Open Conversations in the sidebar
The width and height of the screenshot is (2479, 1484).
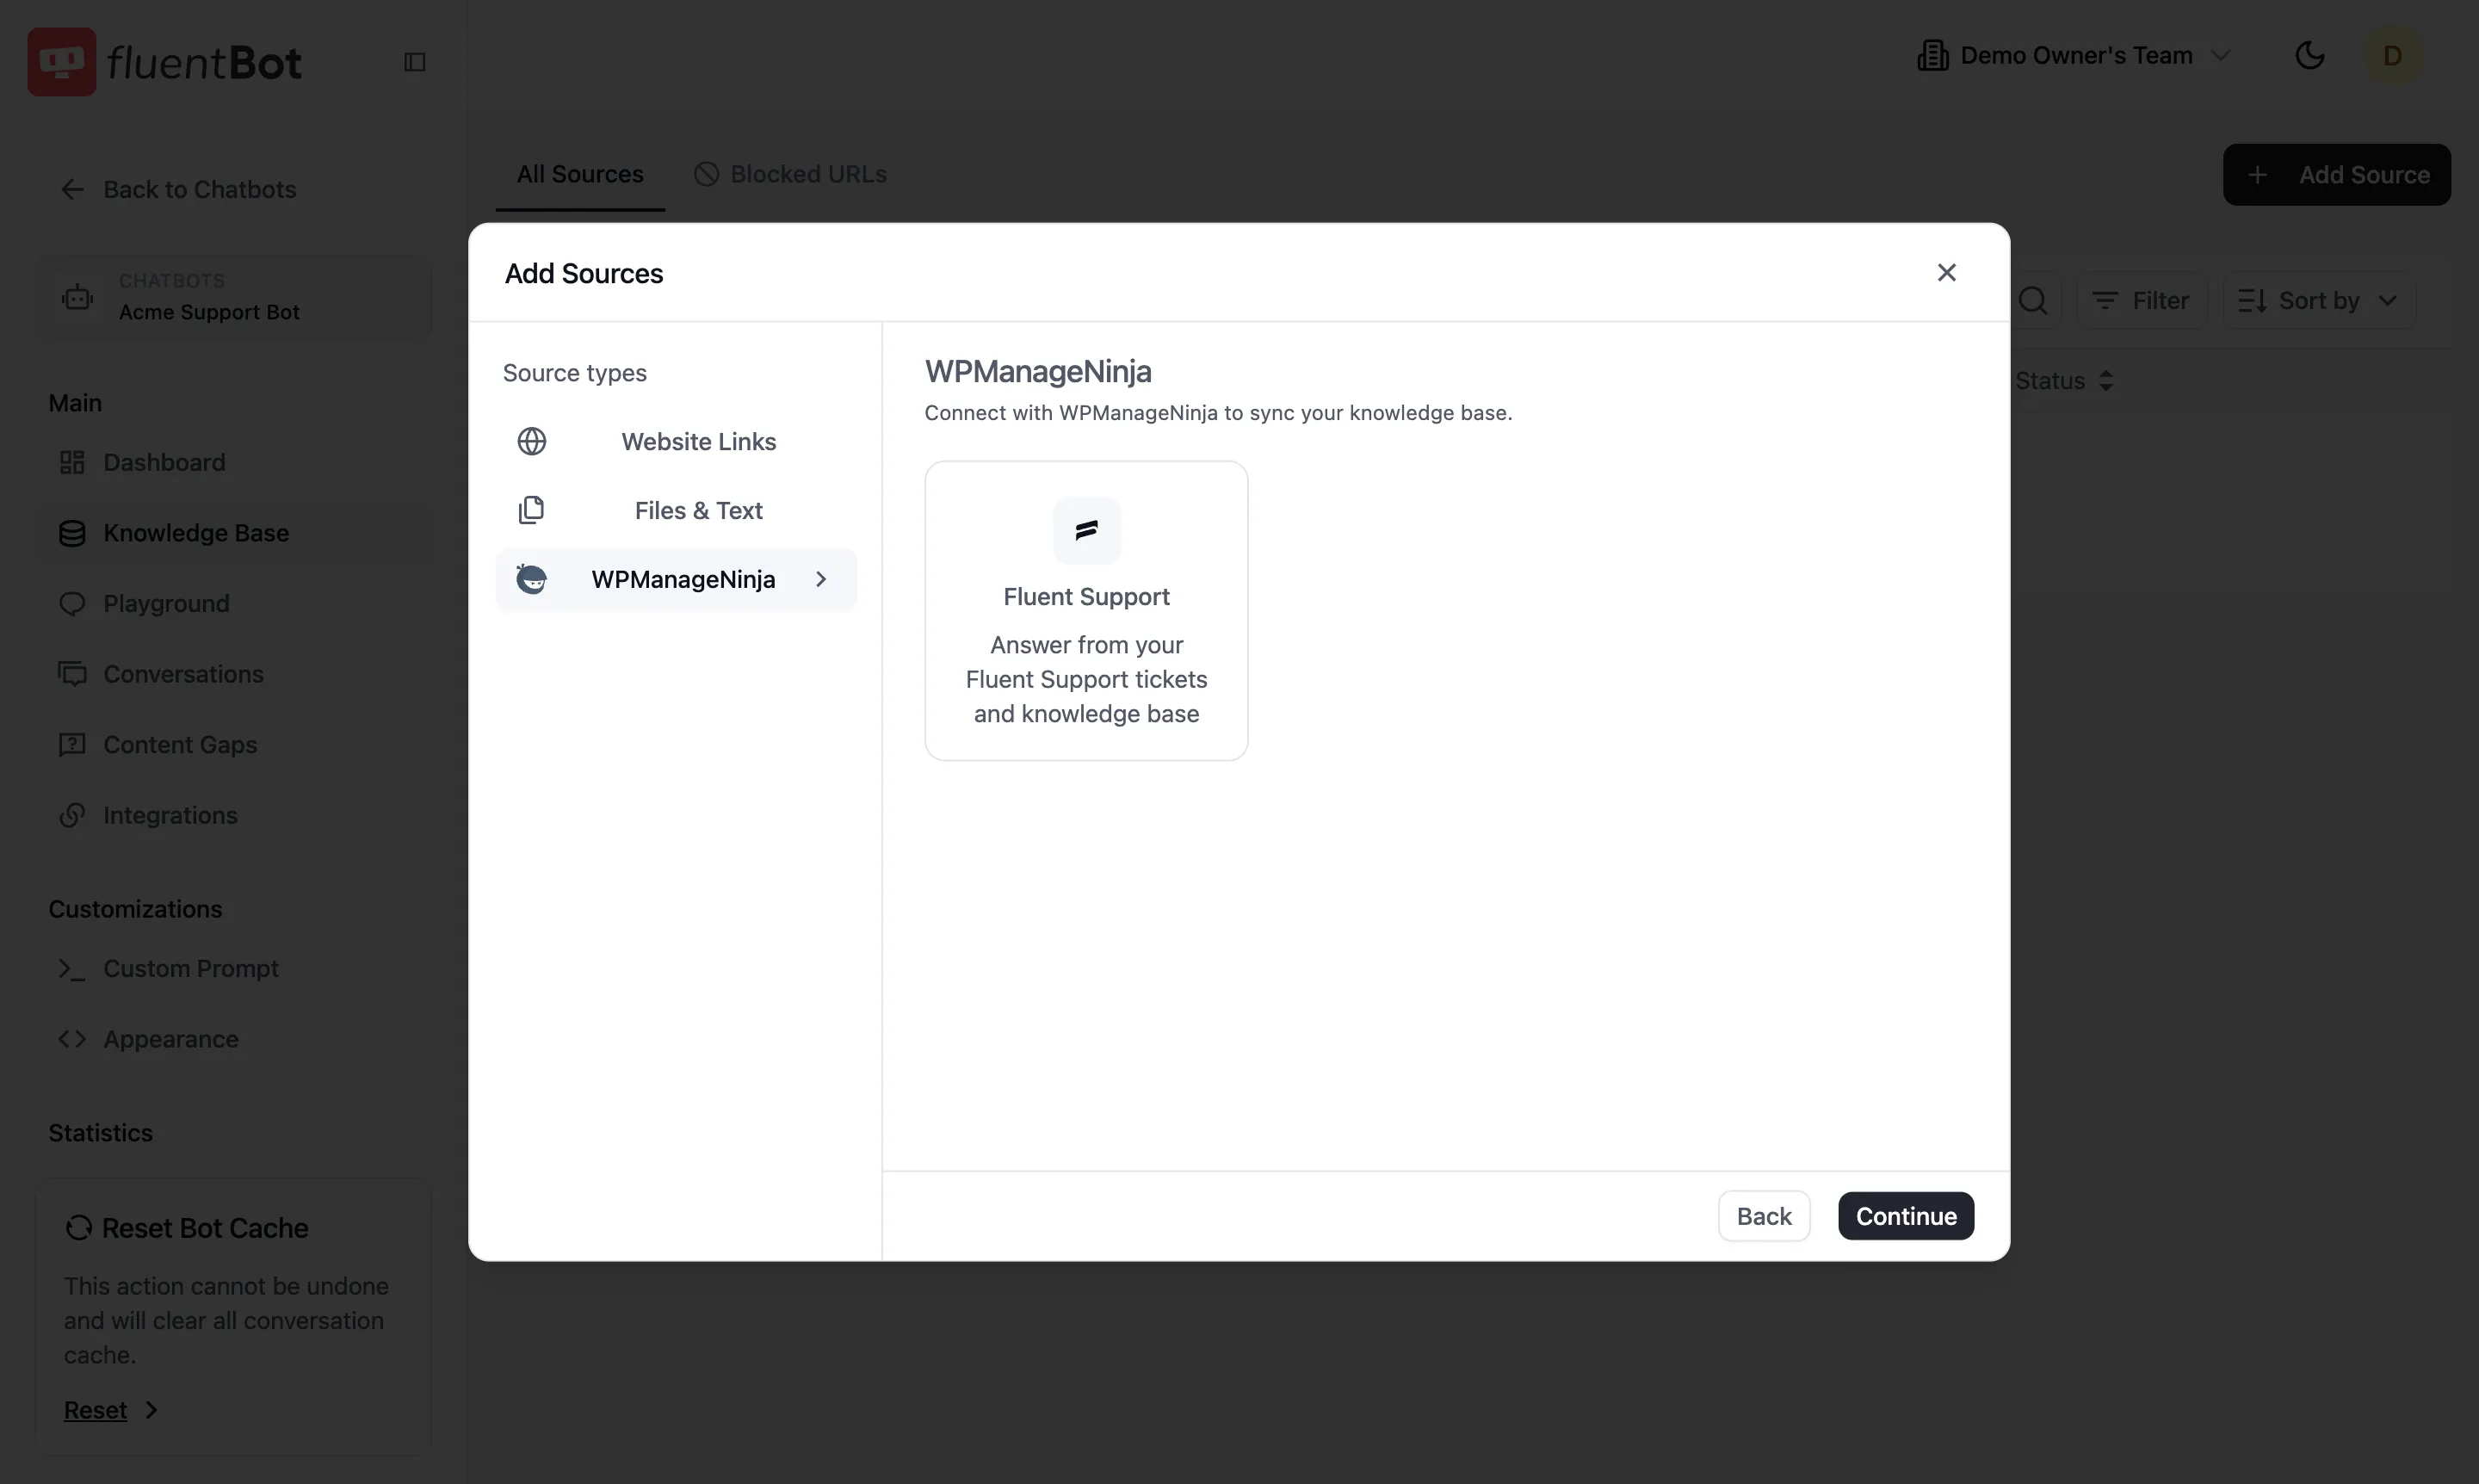(x=233, y=674)
